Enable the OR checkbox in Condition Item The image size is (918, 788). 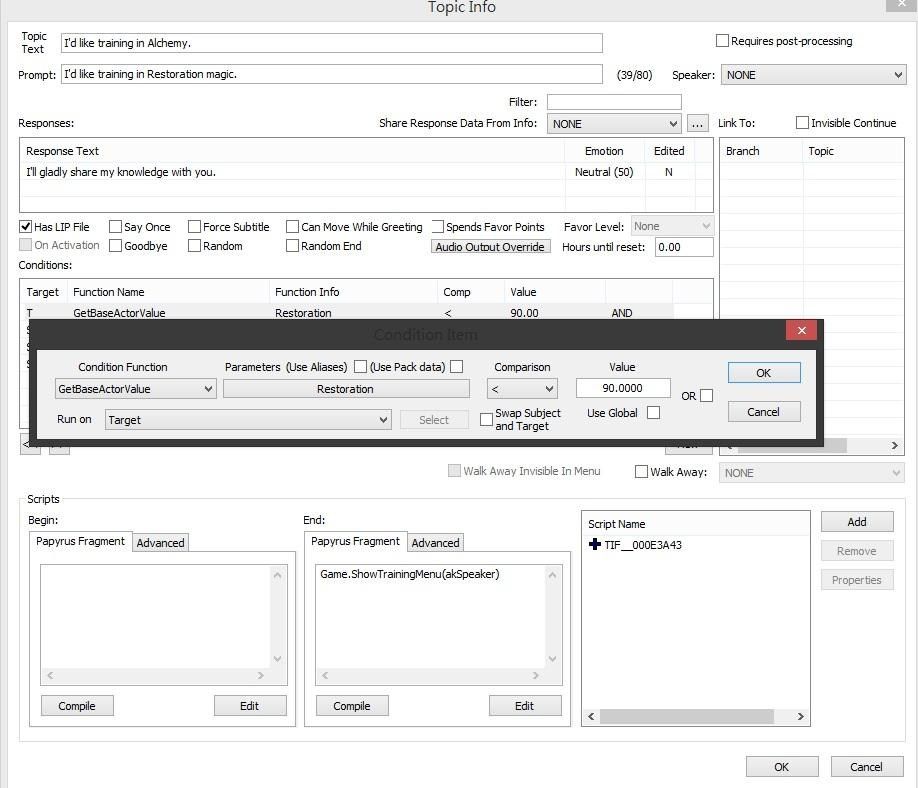pyautogui.click(x=707, y=396)
